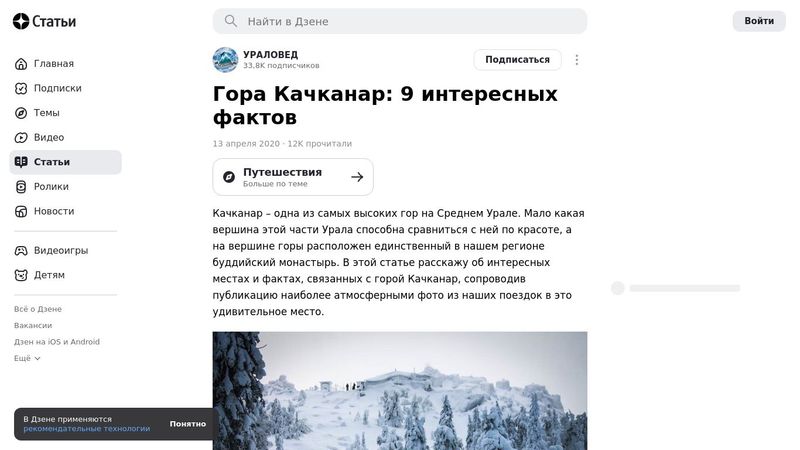This screenshot has width=800, height=450.
Task: Open Путешествия topic arrow card
Action: click(x=293, y=177)
